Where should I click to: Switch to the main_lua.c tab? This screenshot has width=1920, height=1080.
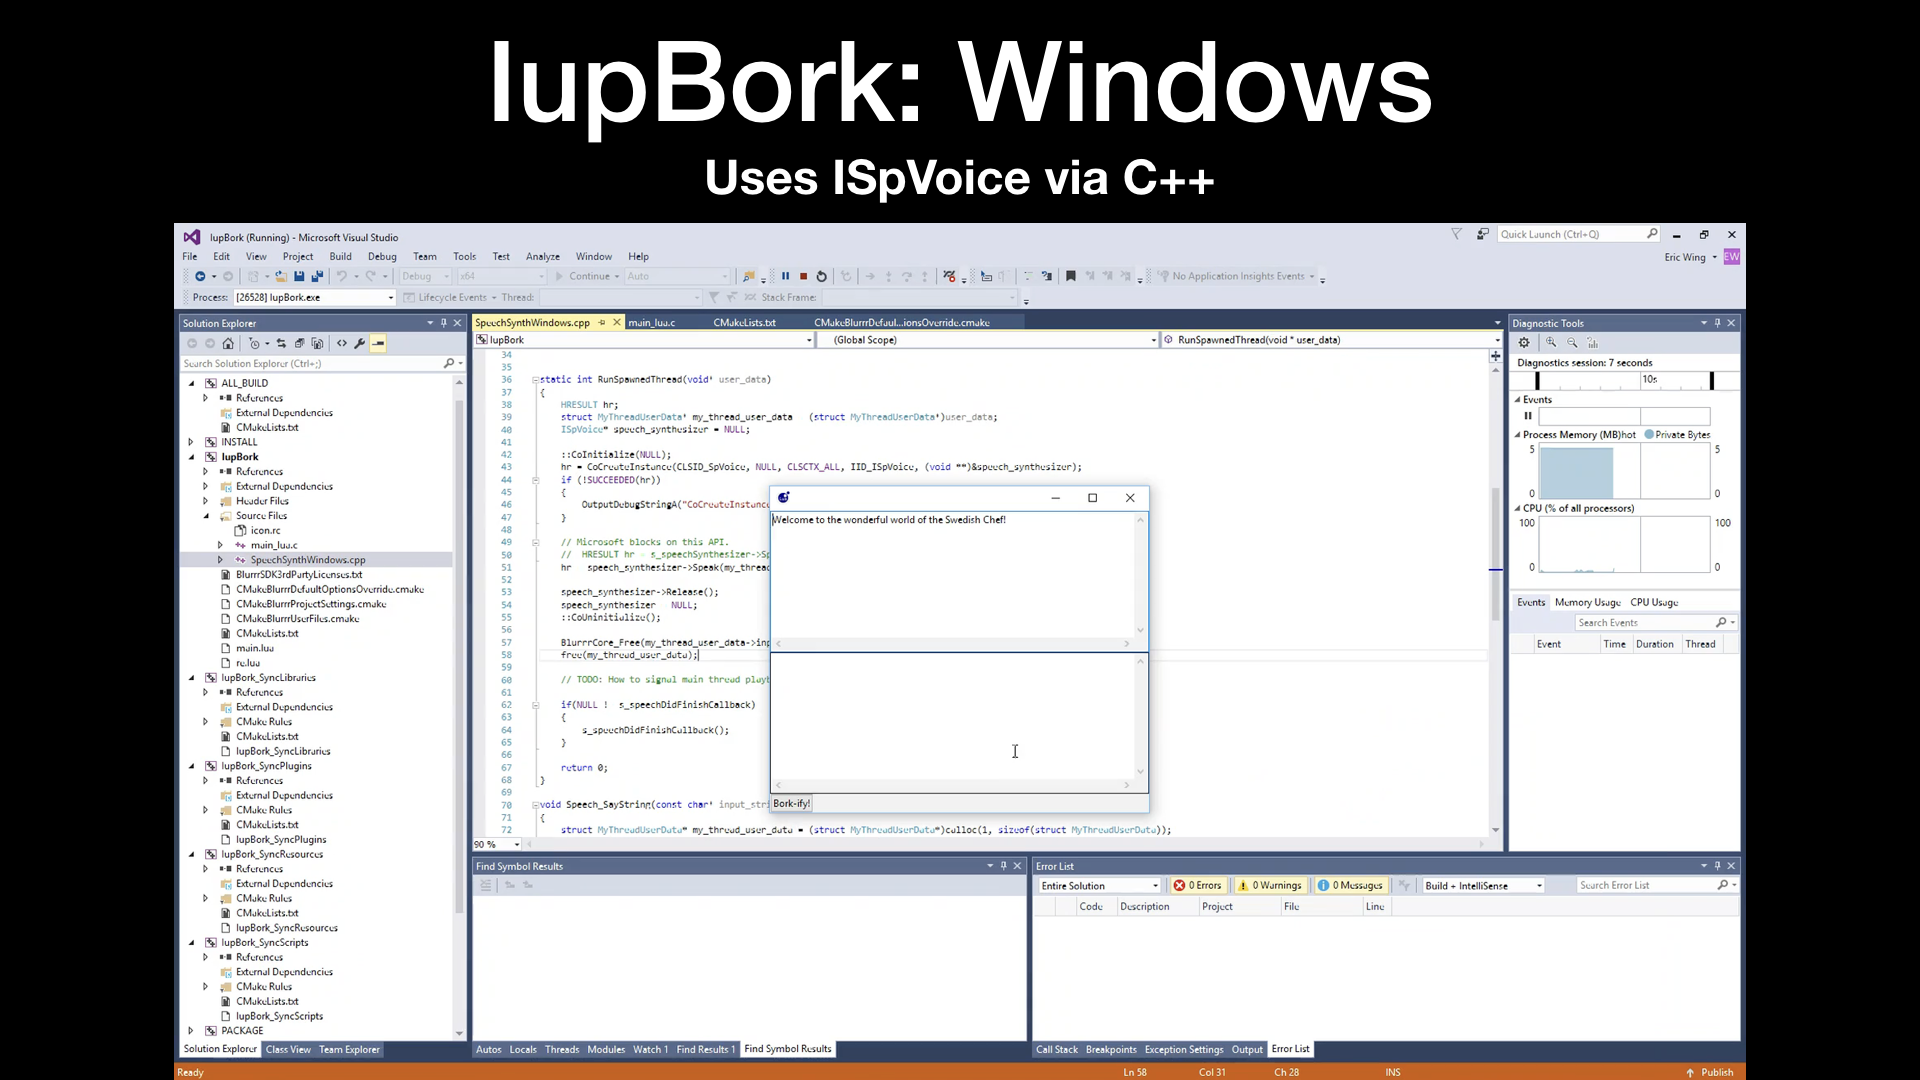pyautogui.click(x=652, y=323)
